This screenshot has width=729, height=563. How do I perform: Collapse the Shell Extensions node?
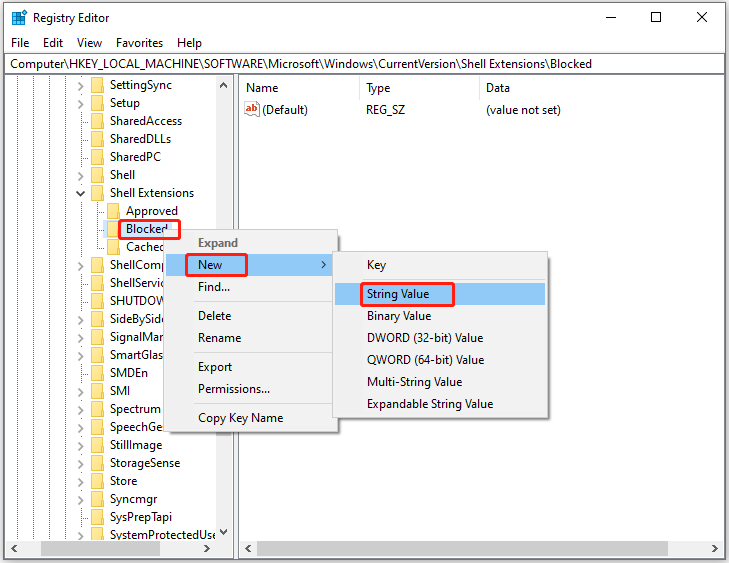(80, 193)
